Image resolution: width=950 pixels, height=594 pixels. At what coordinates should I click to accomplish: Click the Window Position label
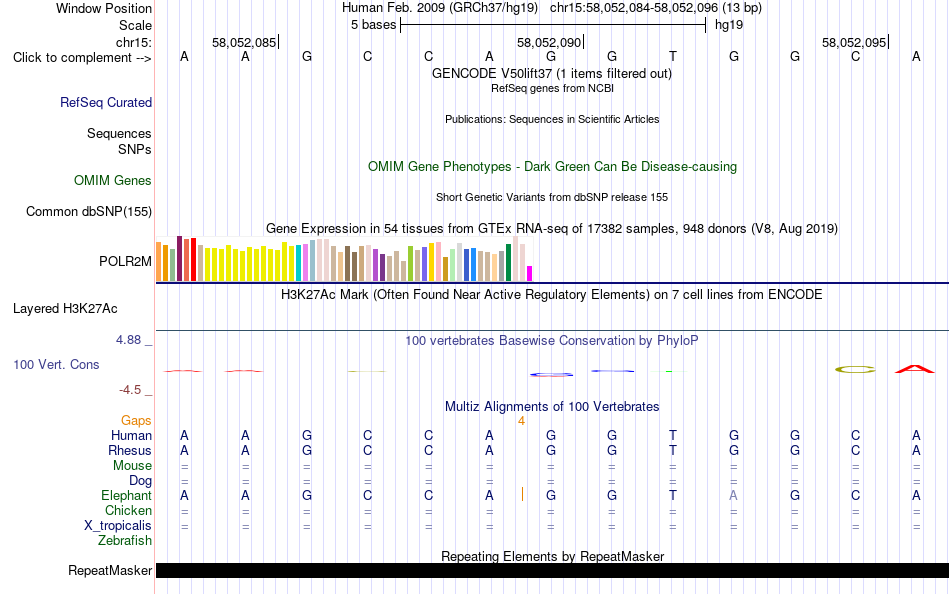point(104,8)
